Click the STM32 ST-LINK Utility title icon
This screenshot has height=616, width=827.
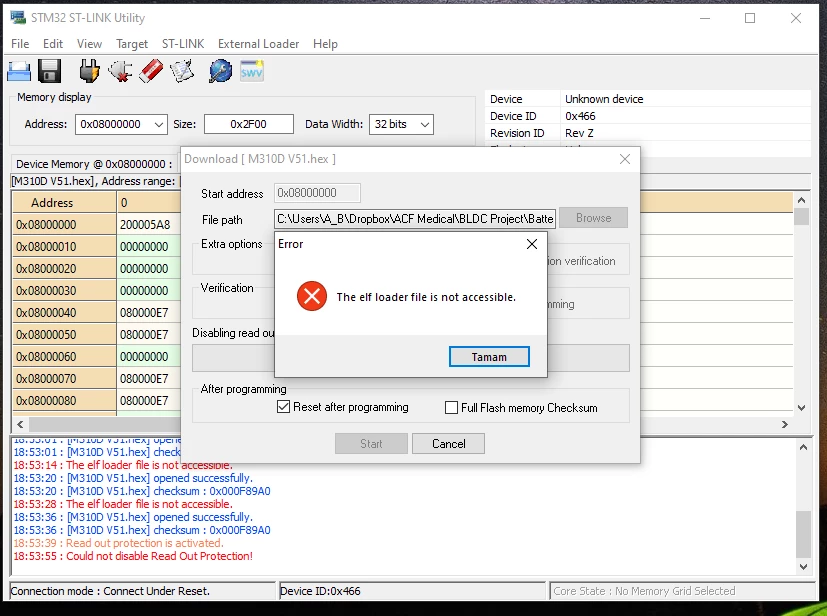click(x=18, y=17)
